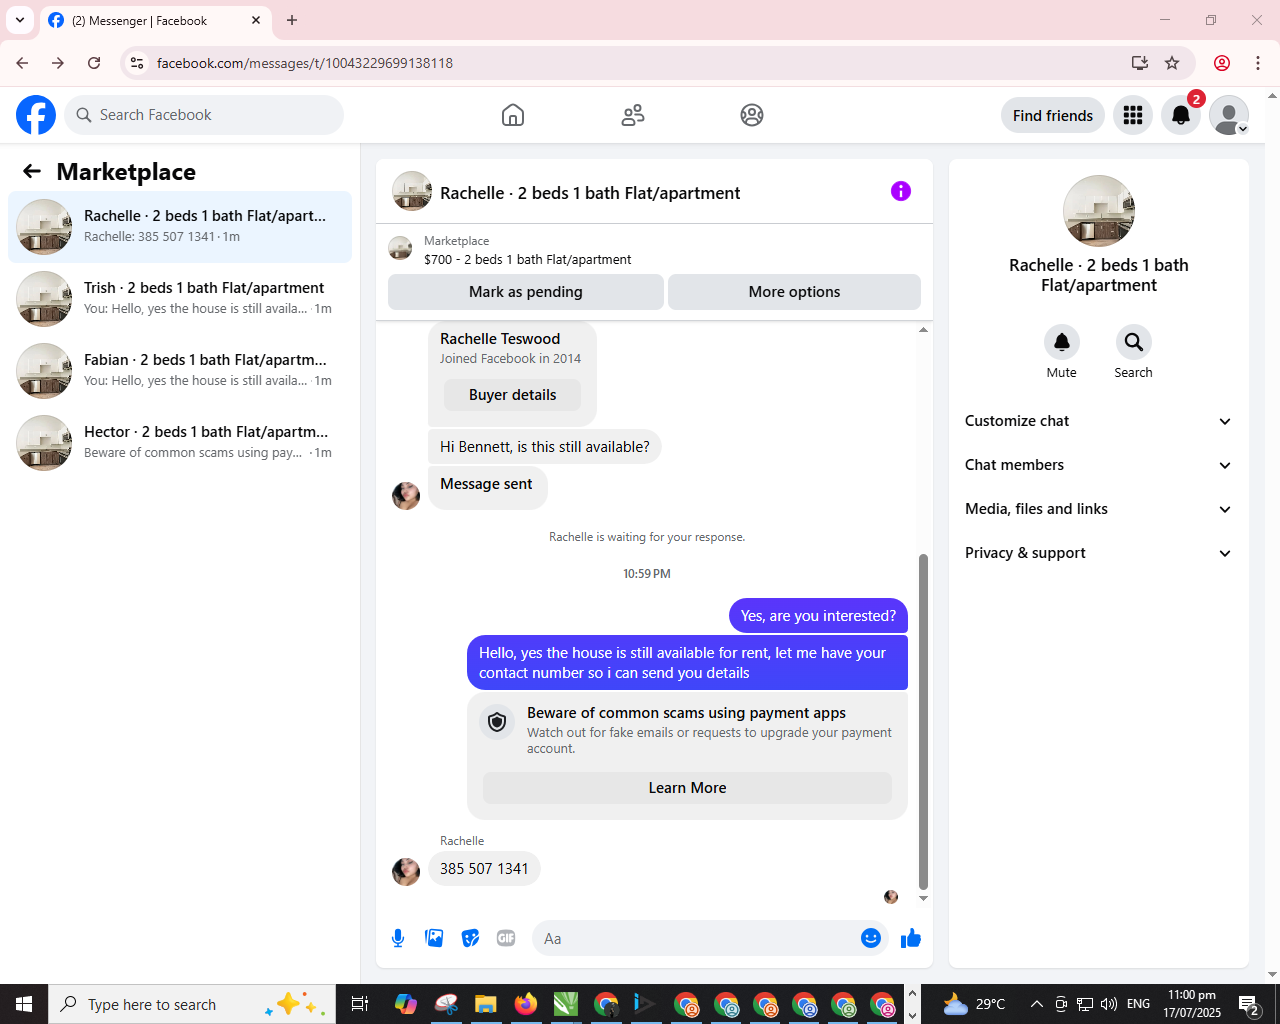Record a voice clip microphone icon
Image resolution: width=1280 pixels, height=1024 pixels.
[398, 938]
